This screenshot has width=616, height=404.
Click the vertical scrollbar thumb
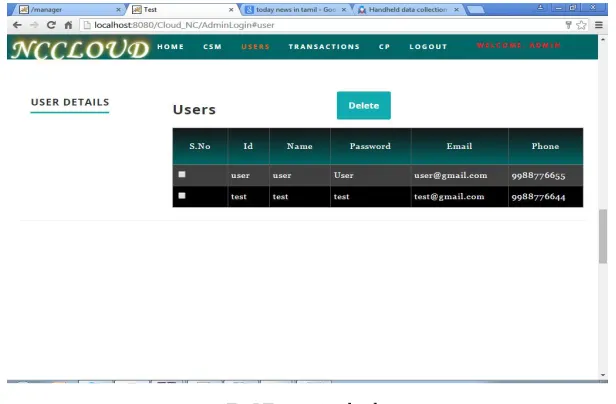point(603,236)
